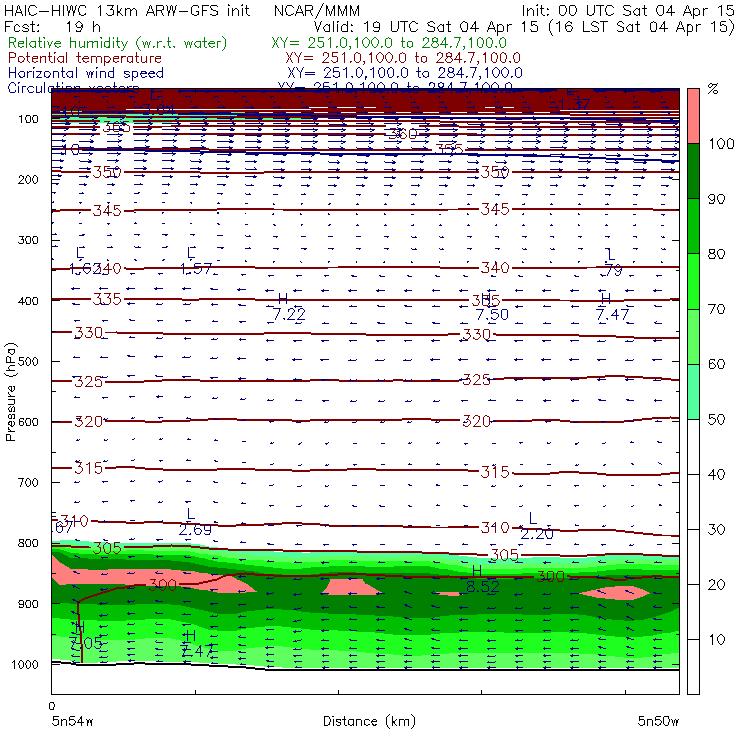Image resolution: width=740 pixels, height=740 pixels.
Task: Click the colorbar tick label "90"
Action: click(716, 199)
